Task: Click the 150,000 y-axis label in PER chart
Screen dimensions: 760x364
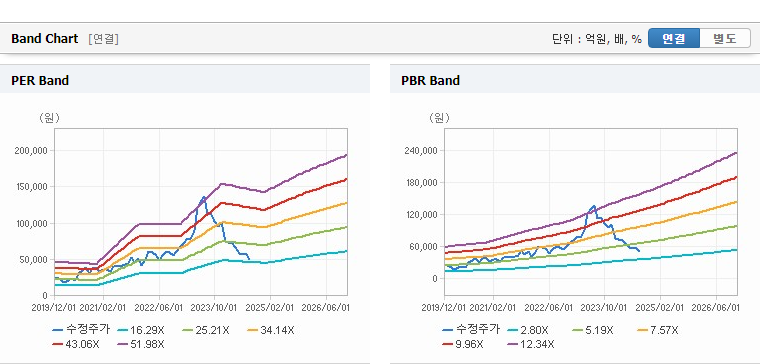Action: coord(31,187)
